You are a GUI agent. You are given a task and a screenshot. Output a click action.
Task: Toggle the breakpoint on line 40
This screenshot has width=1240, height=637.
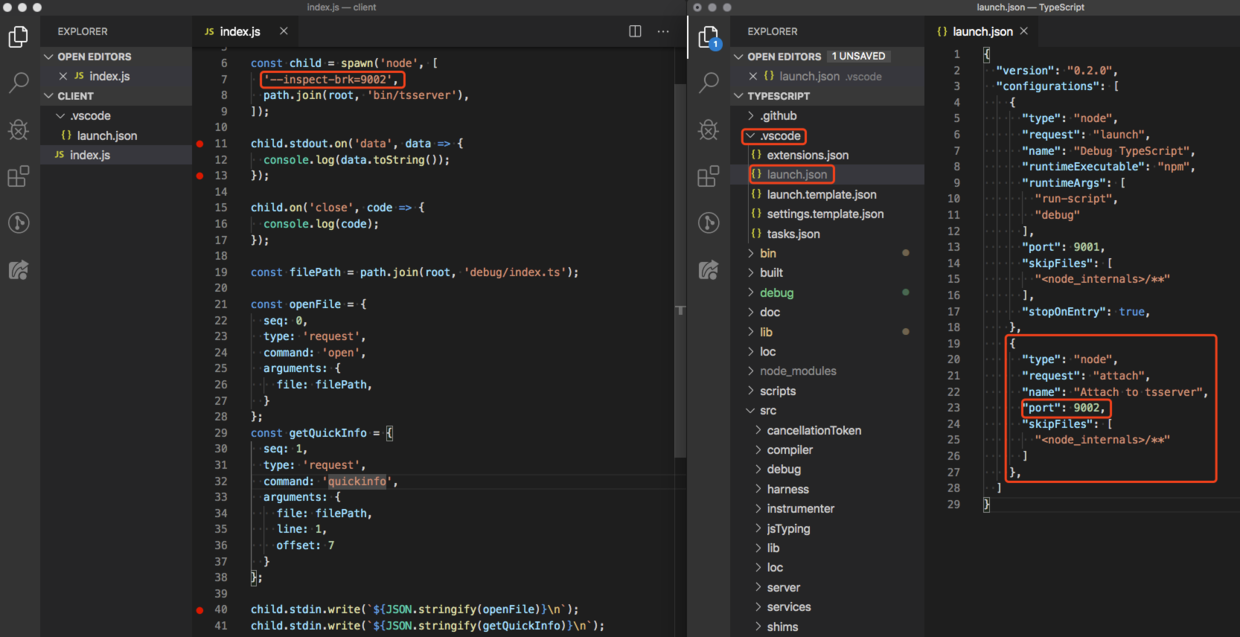tap(201, 609)
